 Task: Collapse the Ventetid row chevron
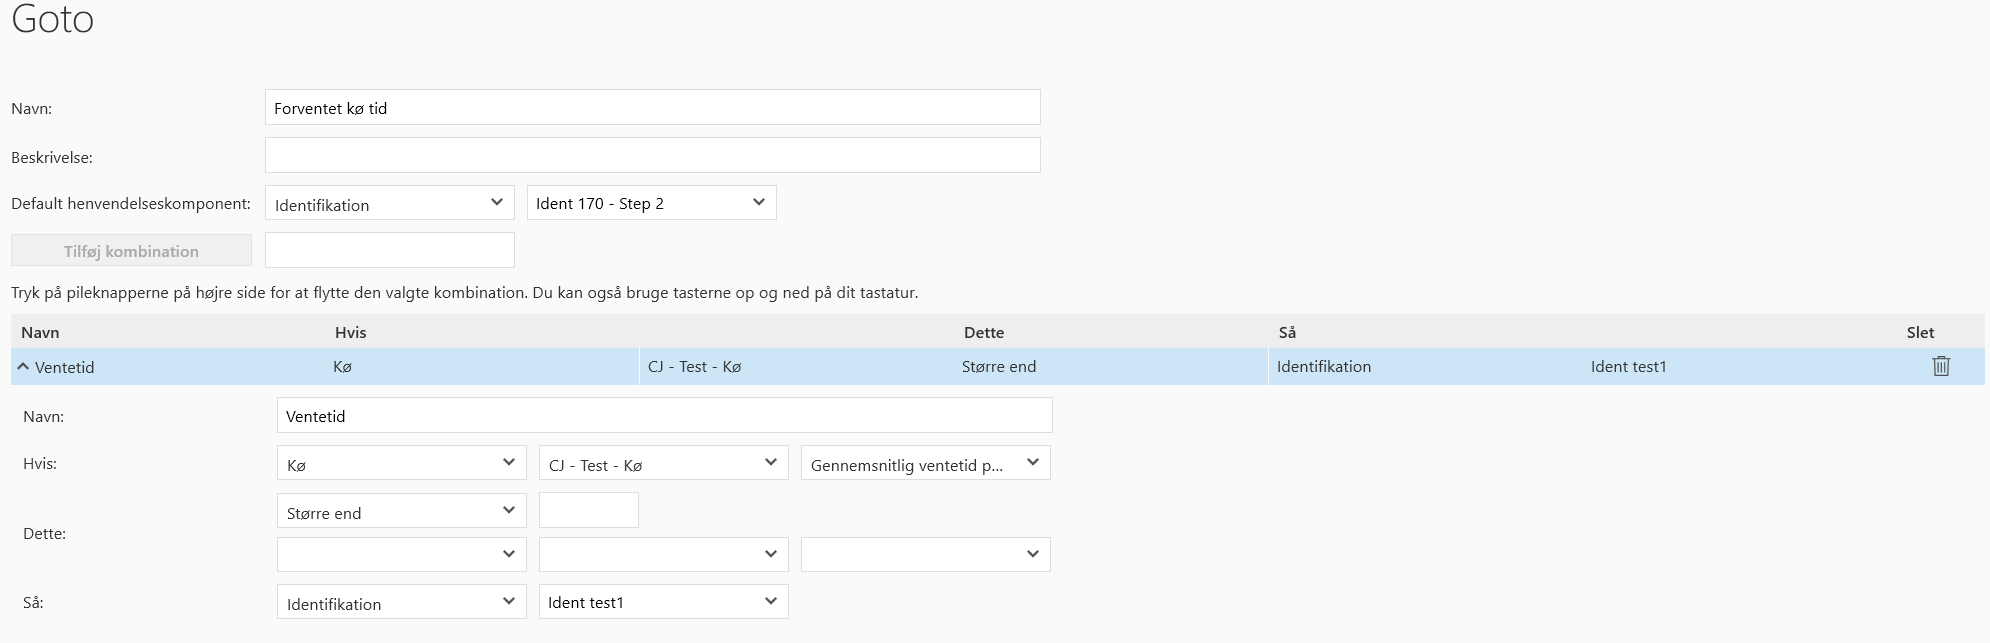click(x=23, y=367)
